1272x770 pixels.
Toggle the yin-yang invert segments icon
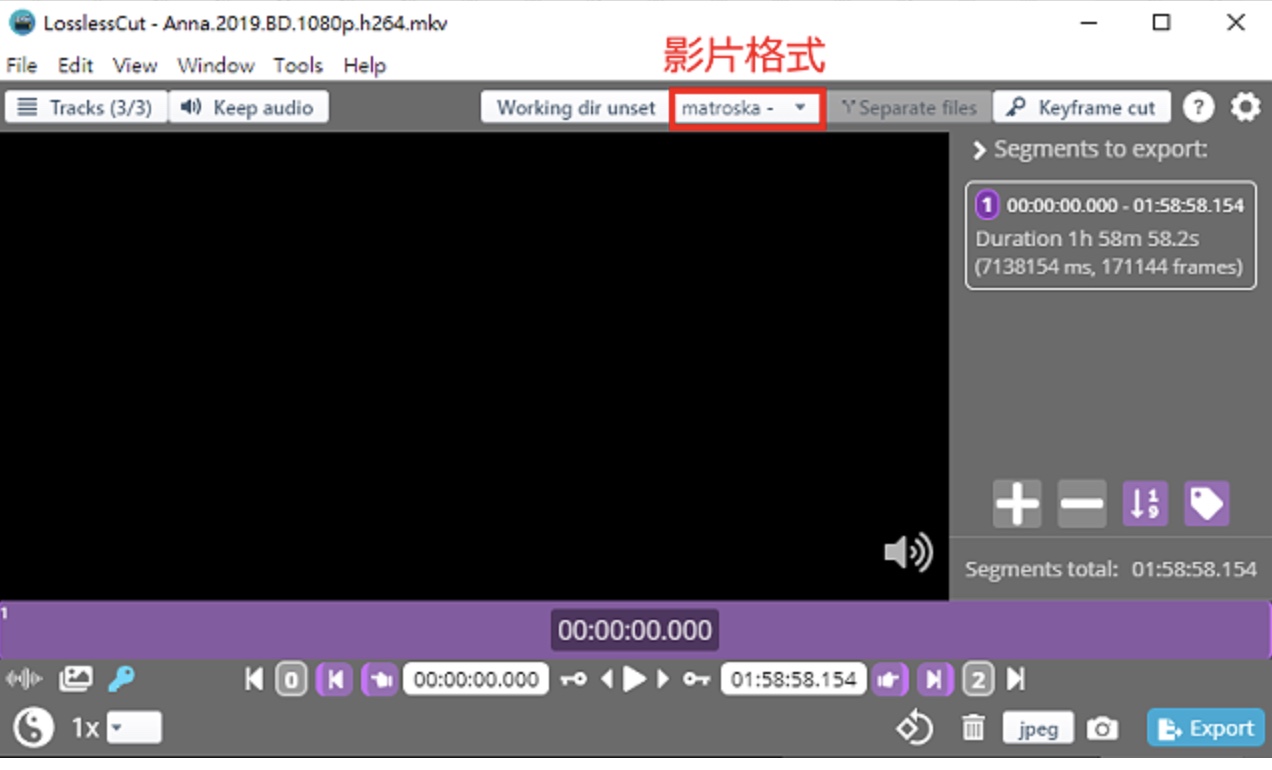tap(33, 728)
